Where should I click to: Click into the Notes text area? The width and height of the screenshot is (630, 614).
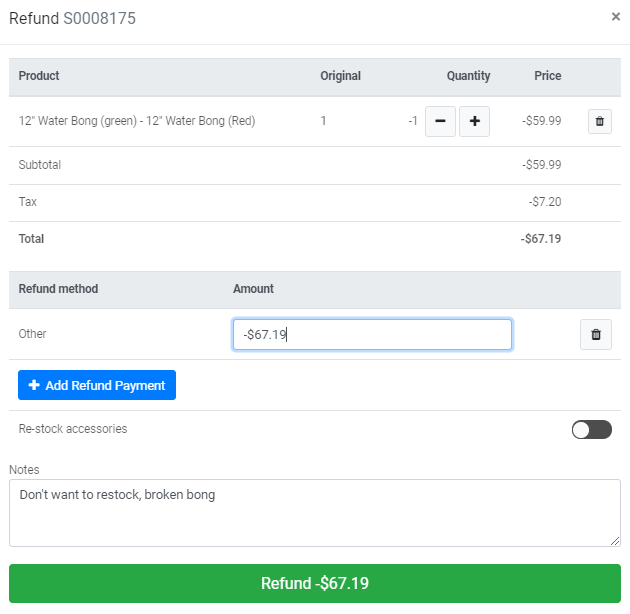pos(314,512)
